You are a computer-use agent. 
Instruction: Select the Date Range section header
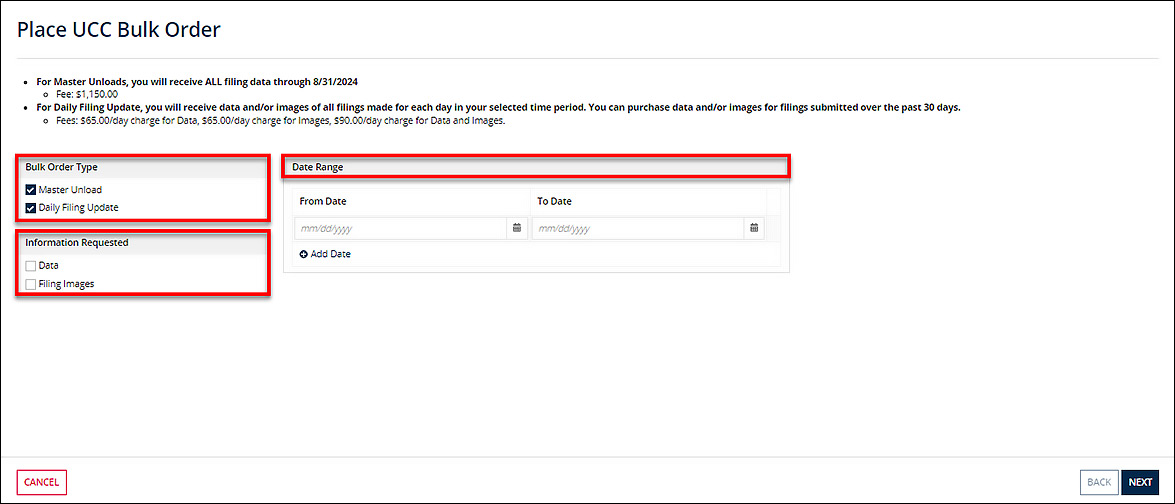click(318, 167)
